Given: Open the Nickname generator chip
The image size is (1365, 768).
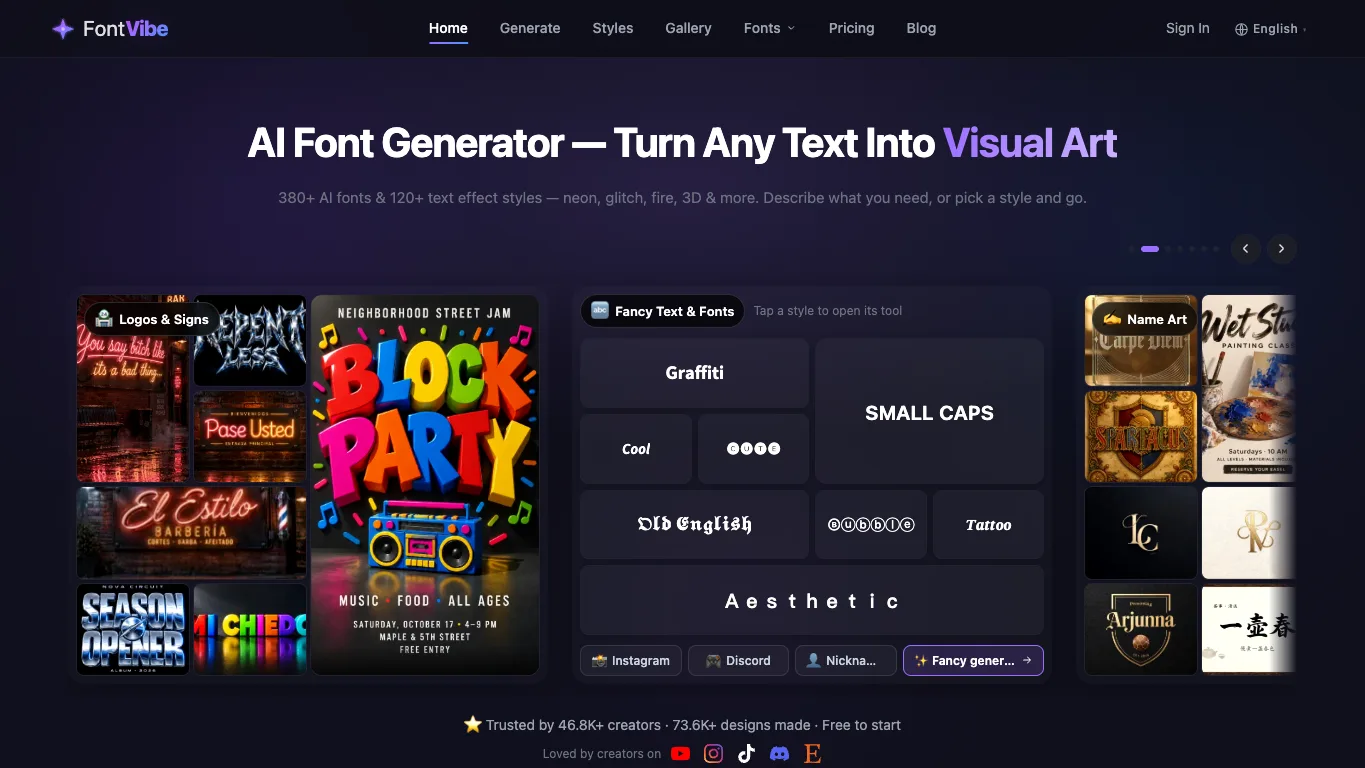Looking at the screenshot, I should click(x=846, y=661).
